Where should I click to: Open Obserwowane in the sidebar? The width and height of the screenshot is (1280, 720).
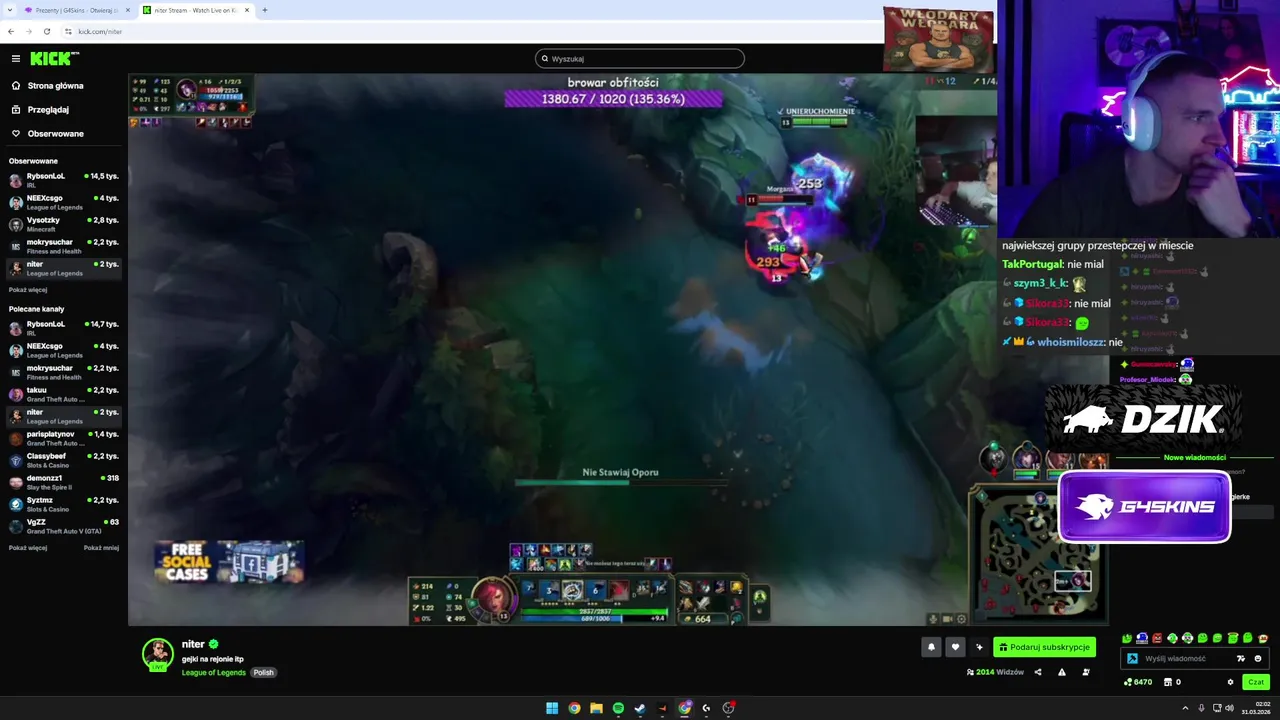pos(55,134)
